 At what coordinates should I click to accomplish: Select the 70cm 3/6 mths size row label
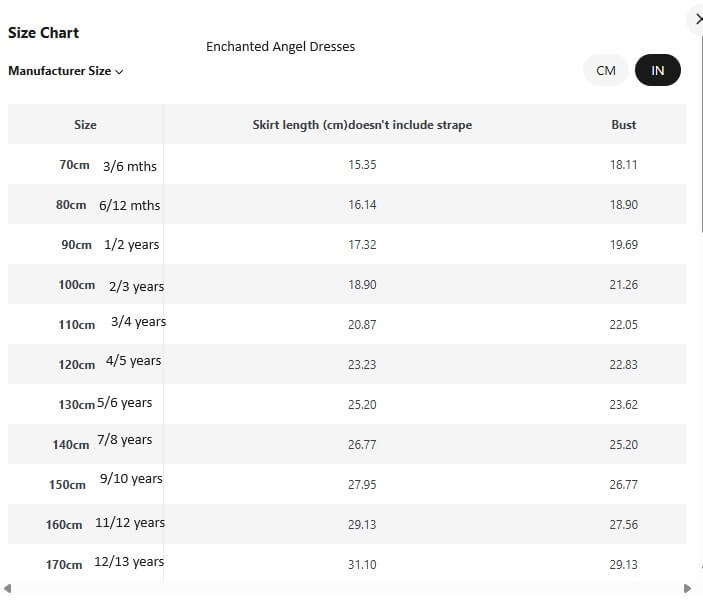108,165
